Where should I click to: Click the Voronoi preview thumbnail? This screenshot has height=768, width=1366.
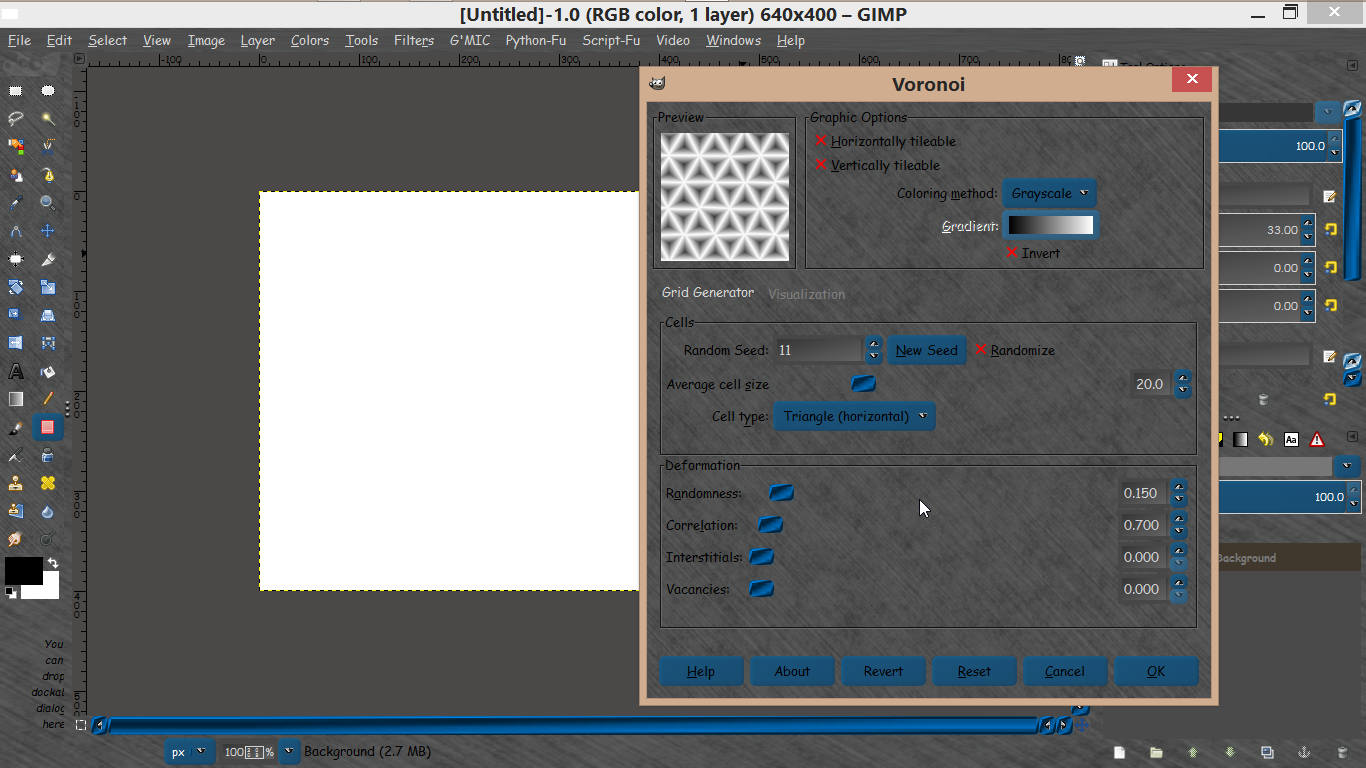(725, 197)
